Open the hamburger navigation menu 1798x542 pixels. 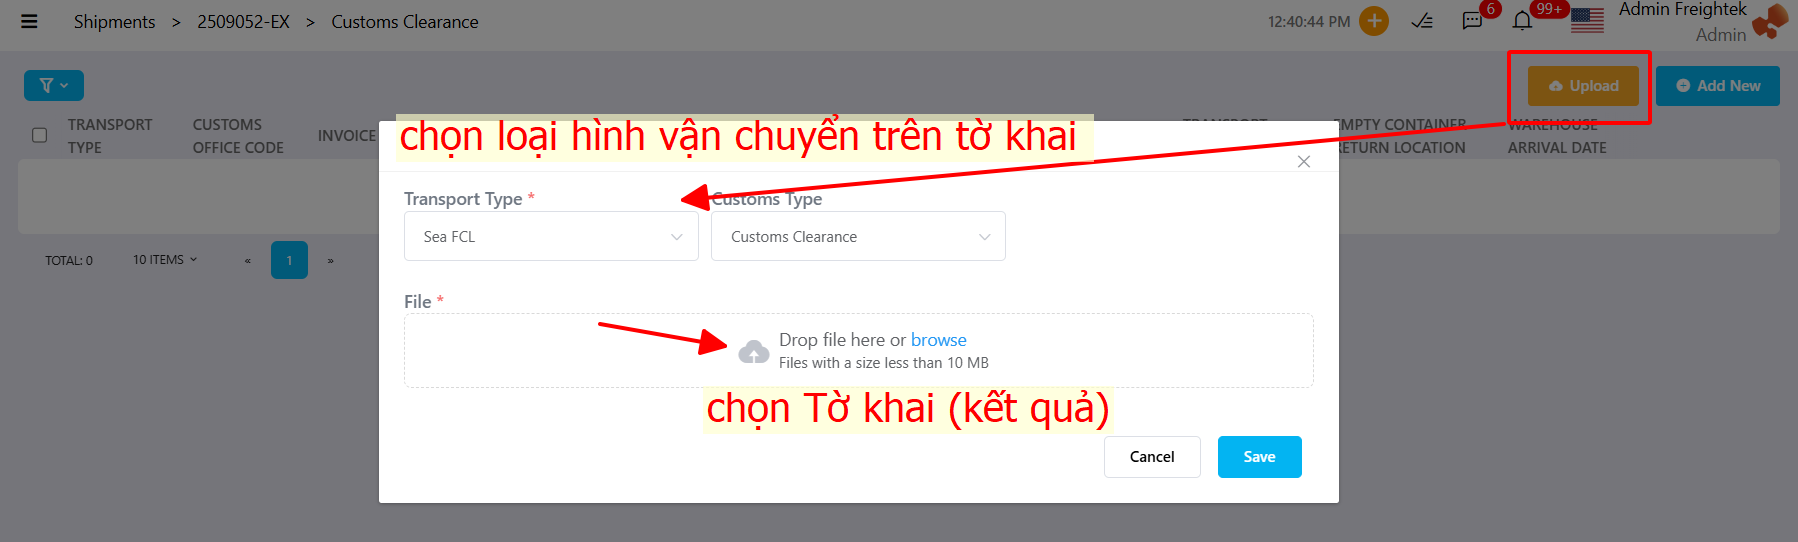point(29,21)
